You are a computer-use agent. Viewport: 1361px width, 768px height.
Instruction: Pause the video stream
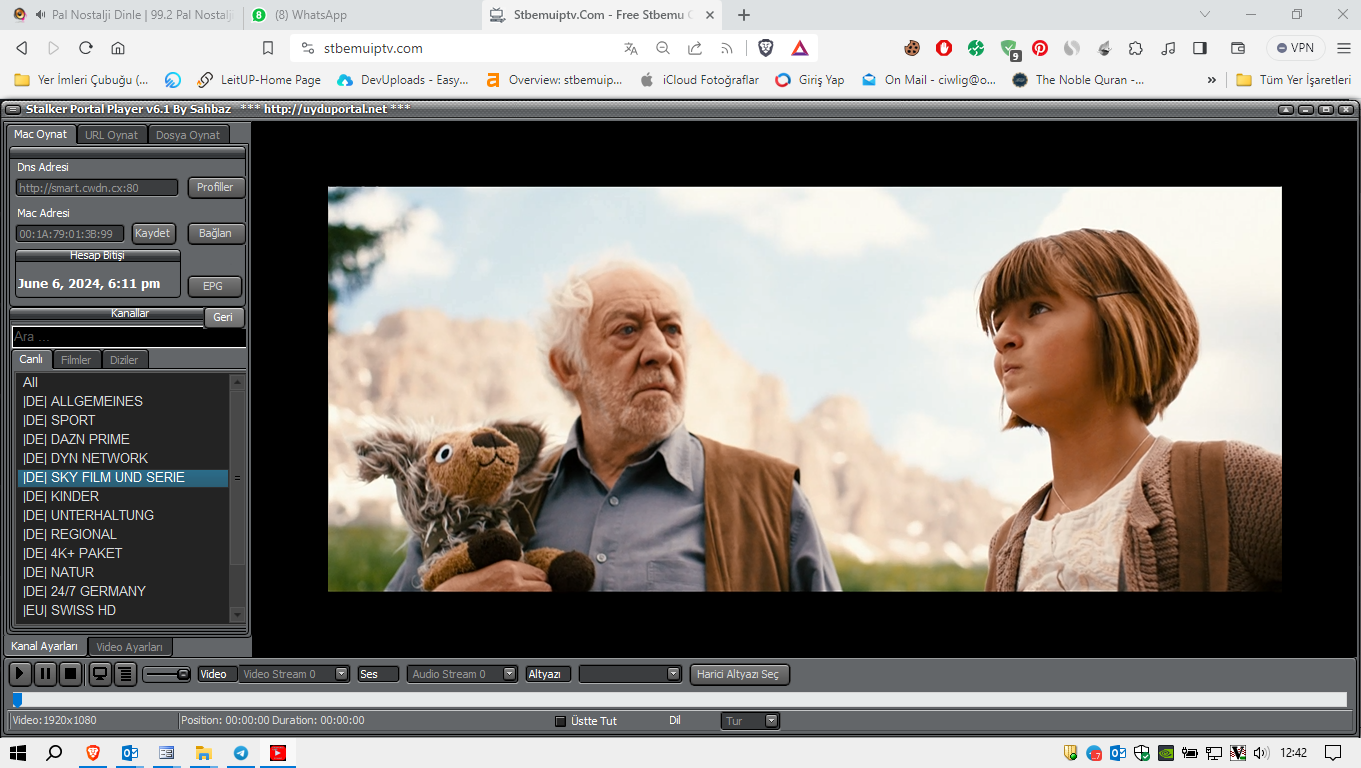[45, 674]
